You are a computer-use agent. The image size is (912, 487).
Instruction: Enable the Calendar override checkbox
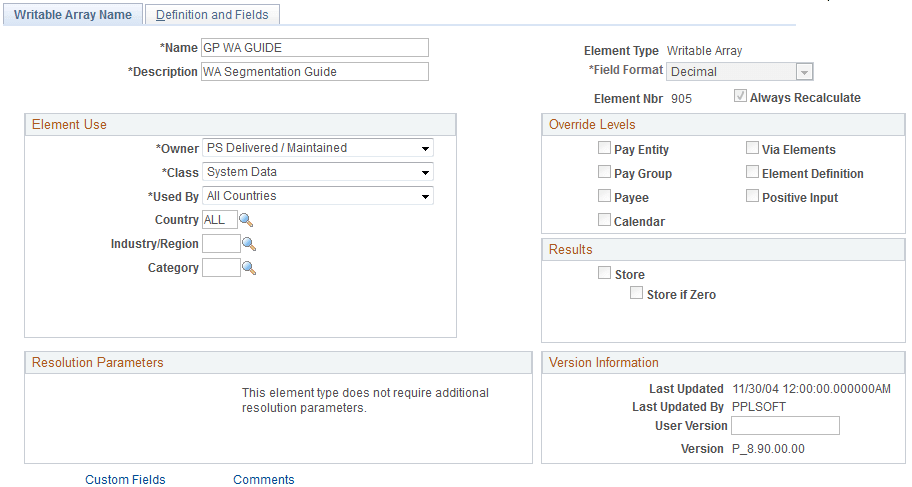[605, 221]
